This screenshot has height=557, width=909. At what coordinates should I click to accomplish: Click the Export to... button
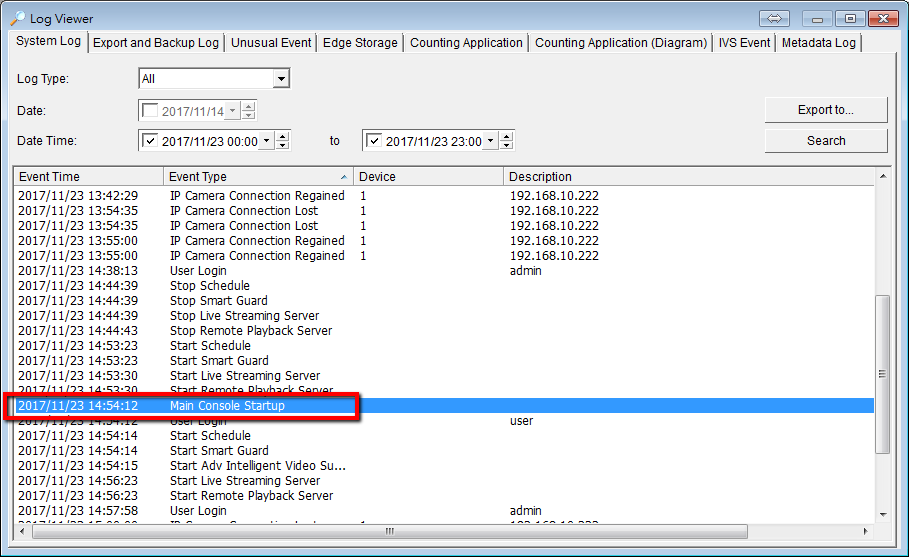825,110
